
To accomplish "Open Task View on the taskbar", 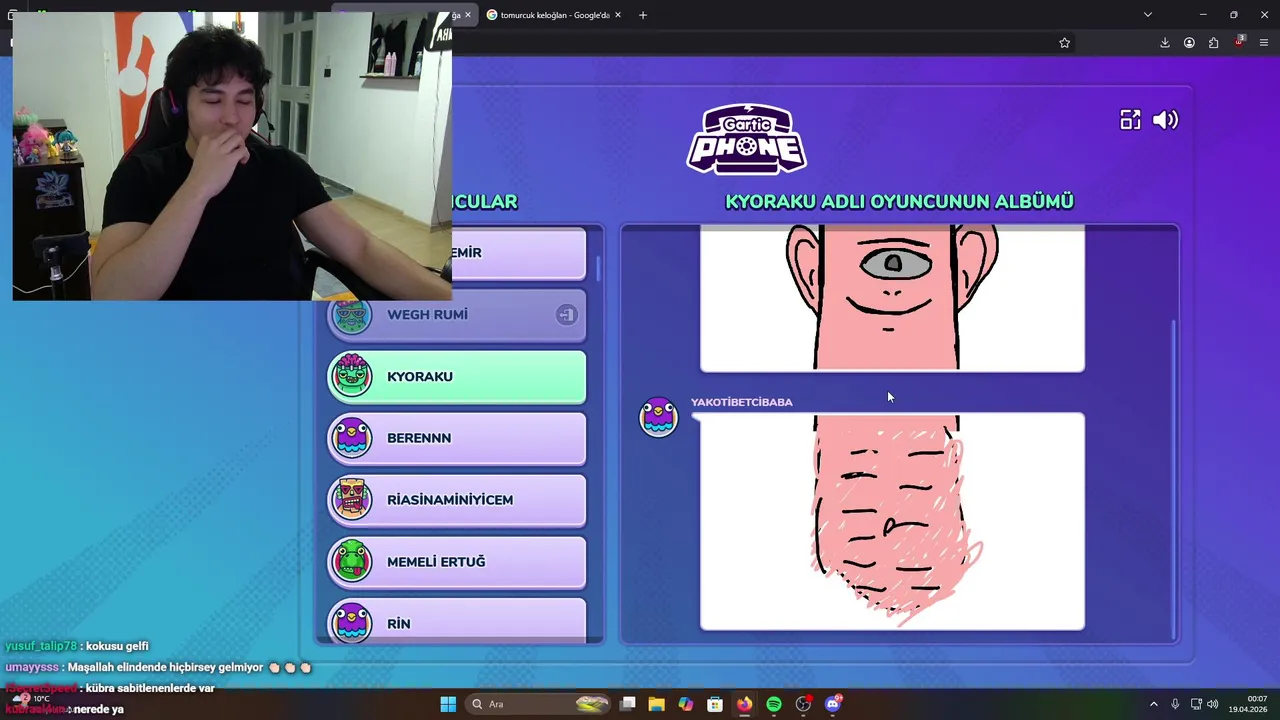I will (x=627, y=704).
